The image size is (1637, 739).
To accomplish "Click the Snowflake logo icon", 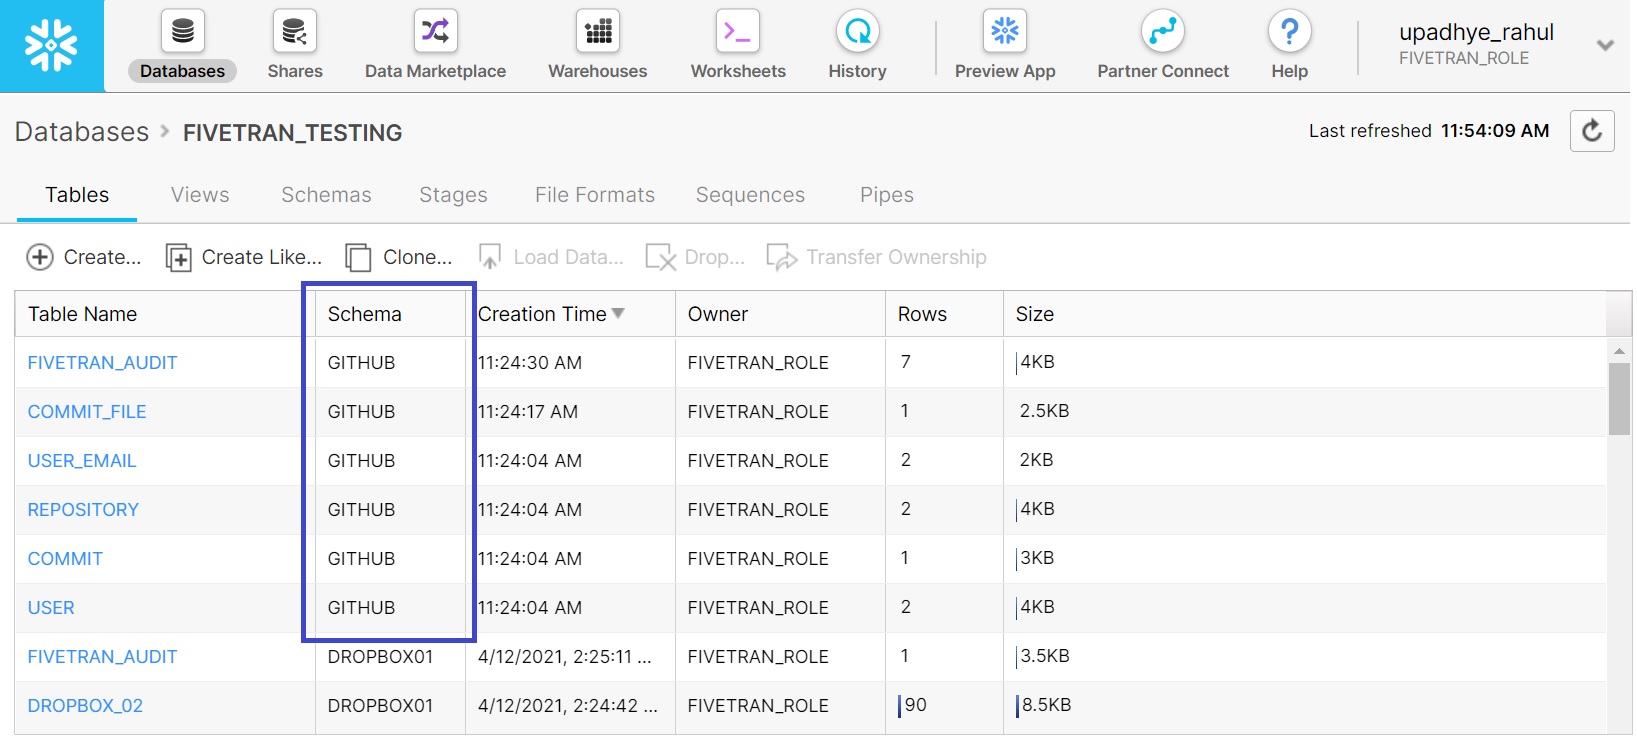I will click(x=52, y=46).
